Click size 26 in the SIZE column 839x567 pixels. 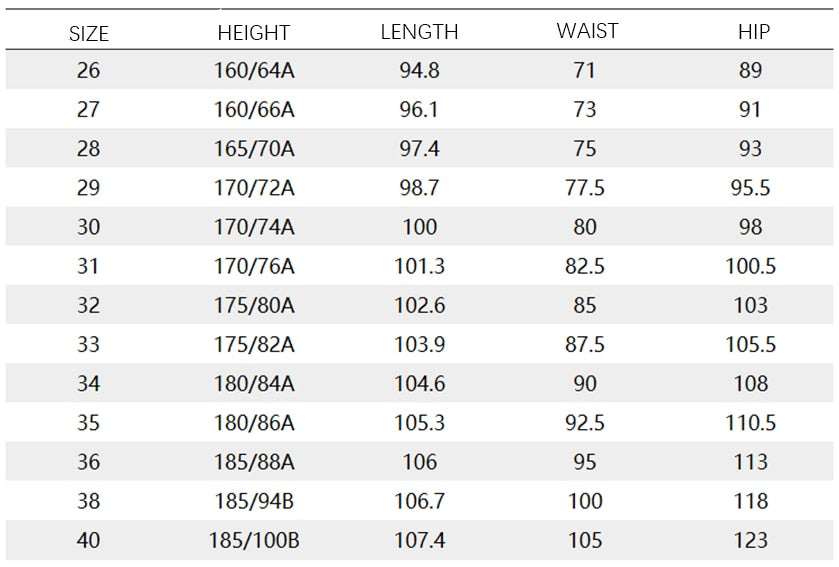tap(88, 71)
